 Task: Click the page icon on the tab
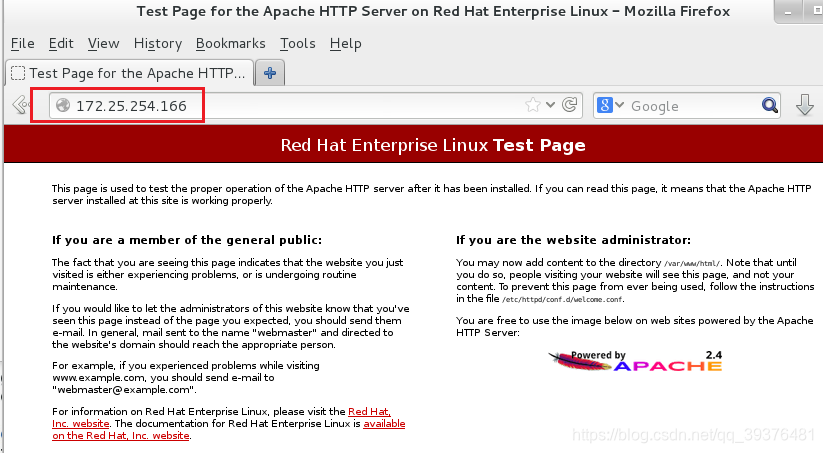pos(18,73)
